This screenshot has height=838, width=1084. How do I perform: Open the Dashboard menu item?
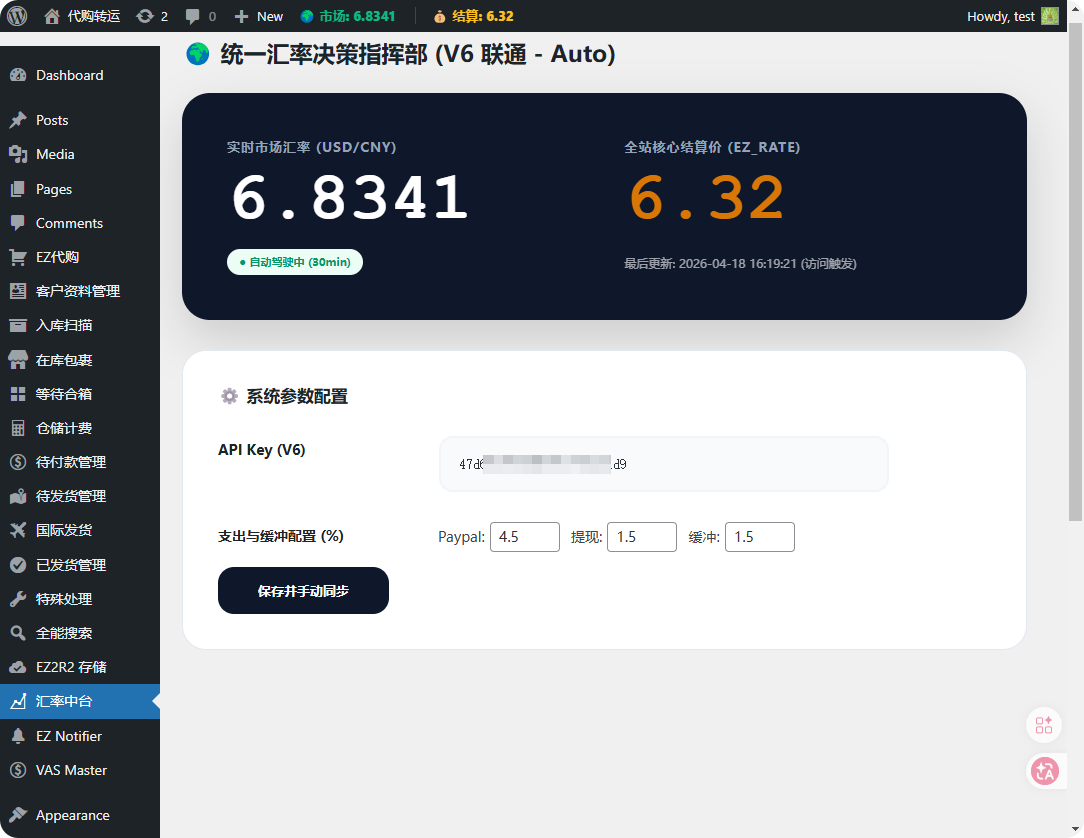point(69,75)
